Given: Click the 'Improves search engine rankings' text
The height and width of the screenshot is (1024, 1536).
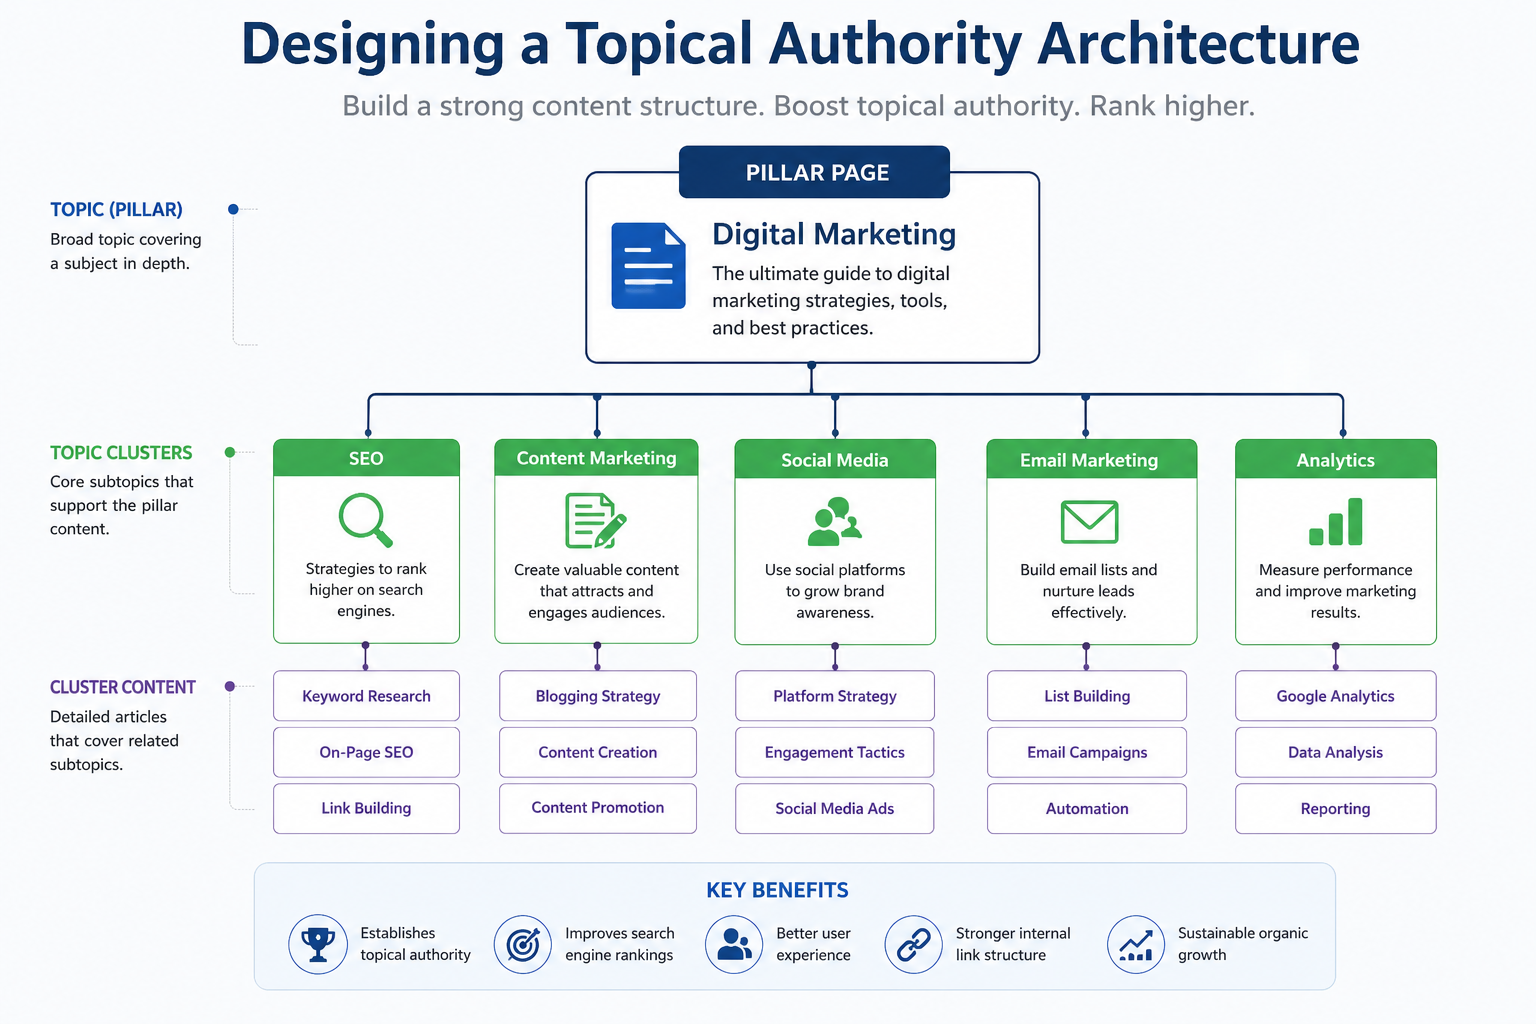Looking at the screenshot, I should click(620, 944).
